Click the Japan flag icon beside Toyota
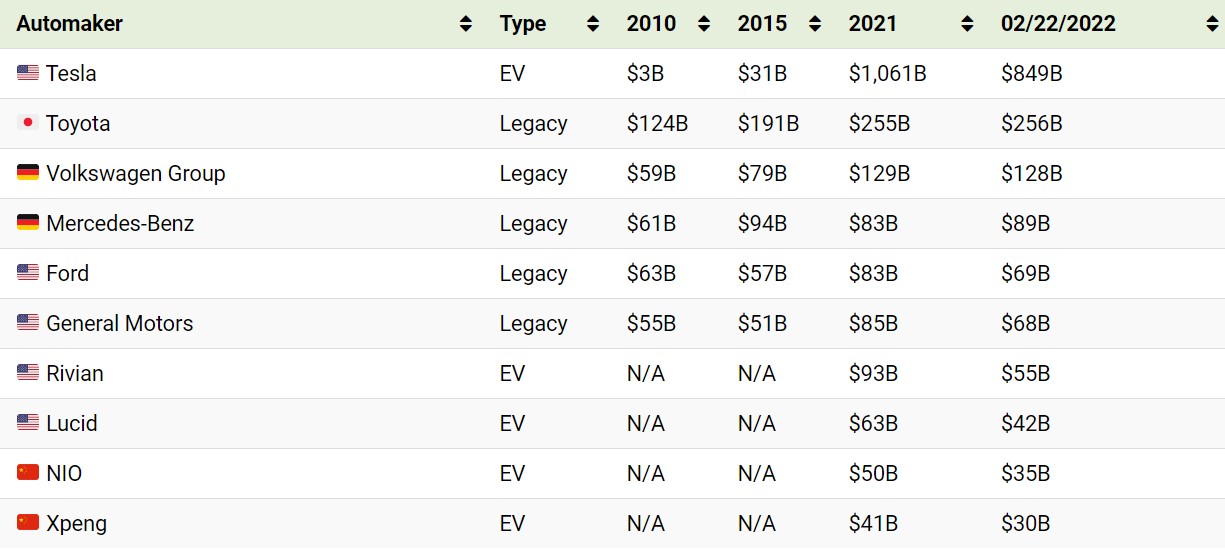1225x550 pixels. tap(28, 123)
